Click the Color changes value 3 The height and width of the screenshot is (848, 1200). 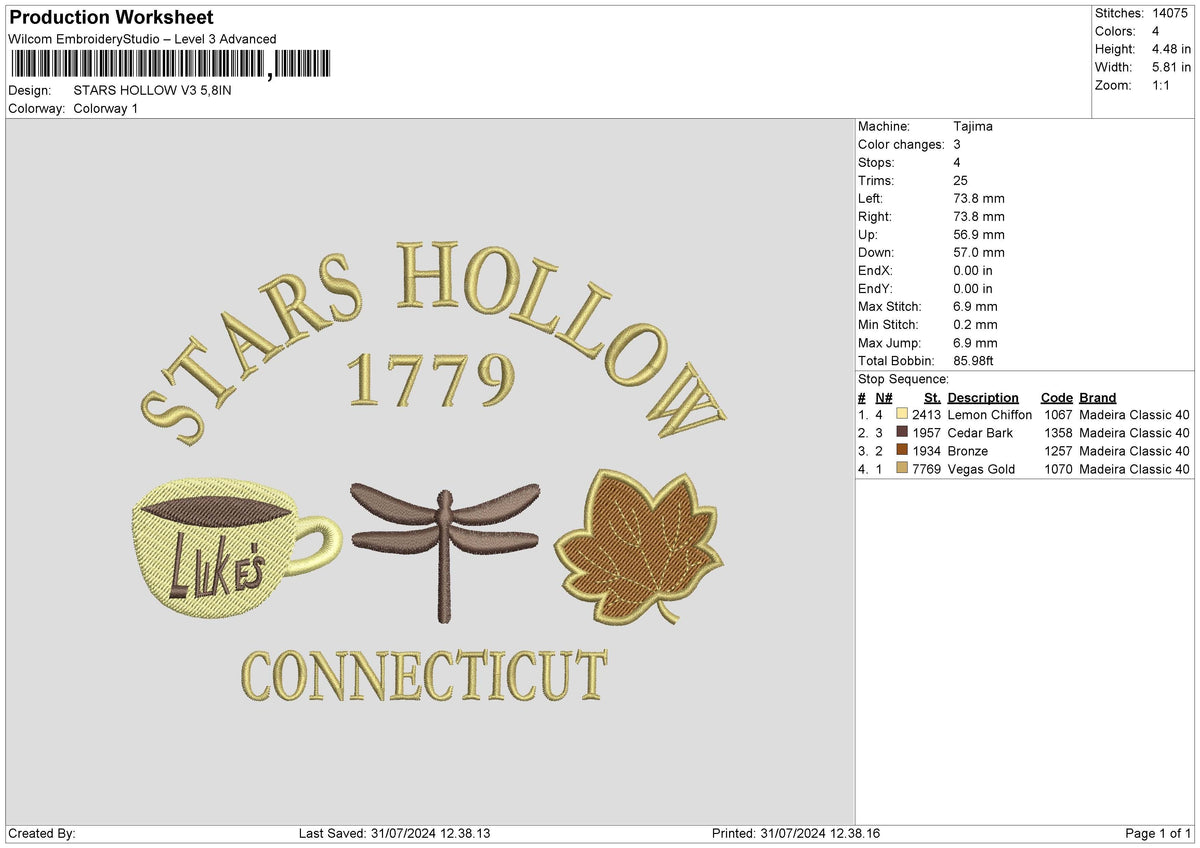tap(957, 145)
